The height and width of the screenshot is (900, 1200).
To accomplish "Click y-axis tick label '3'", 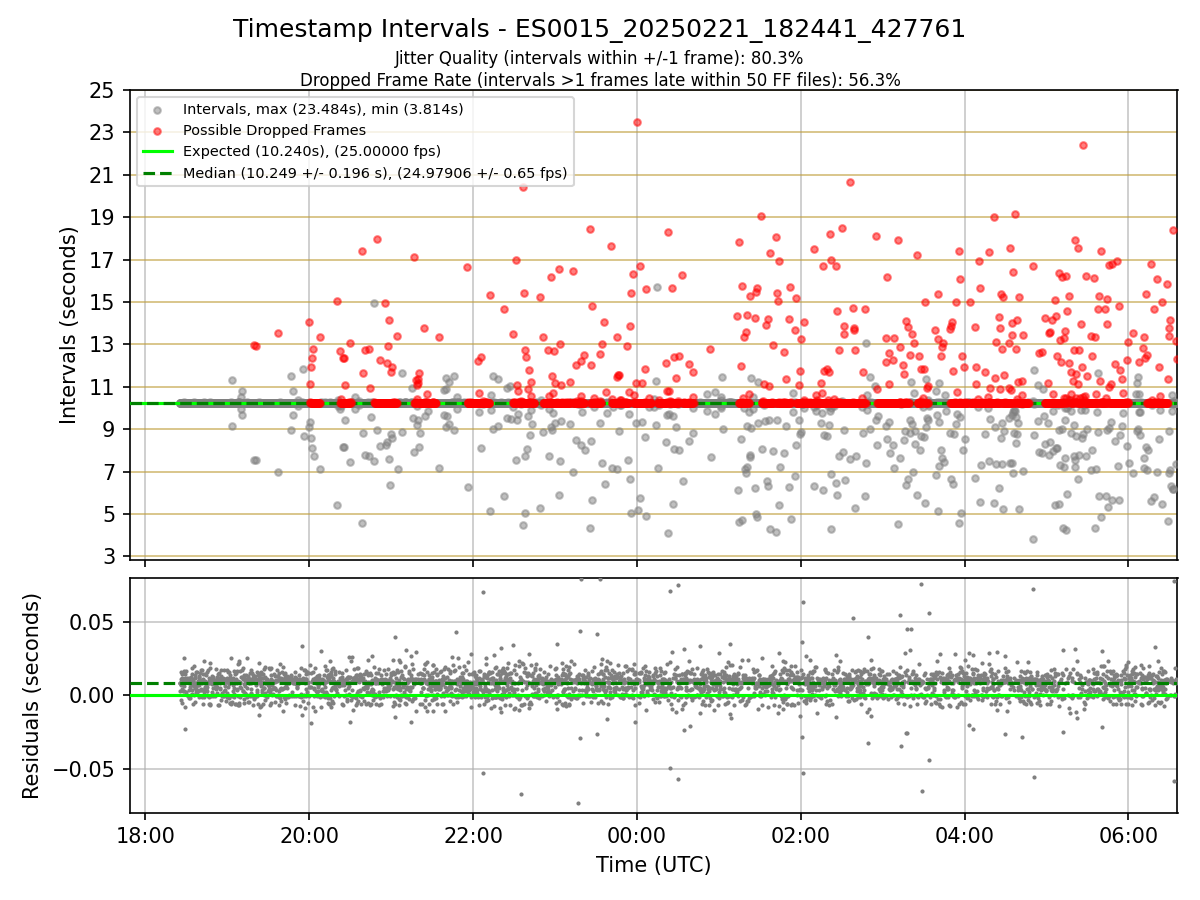I will [108, 556].
